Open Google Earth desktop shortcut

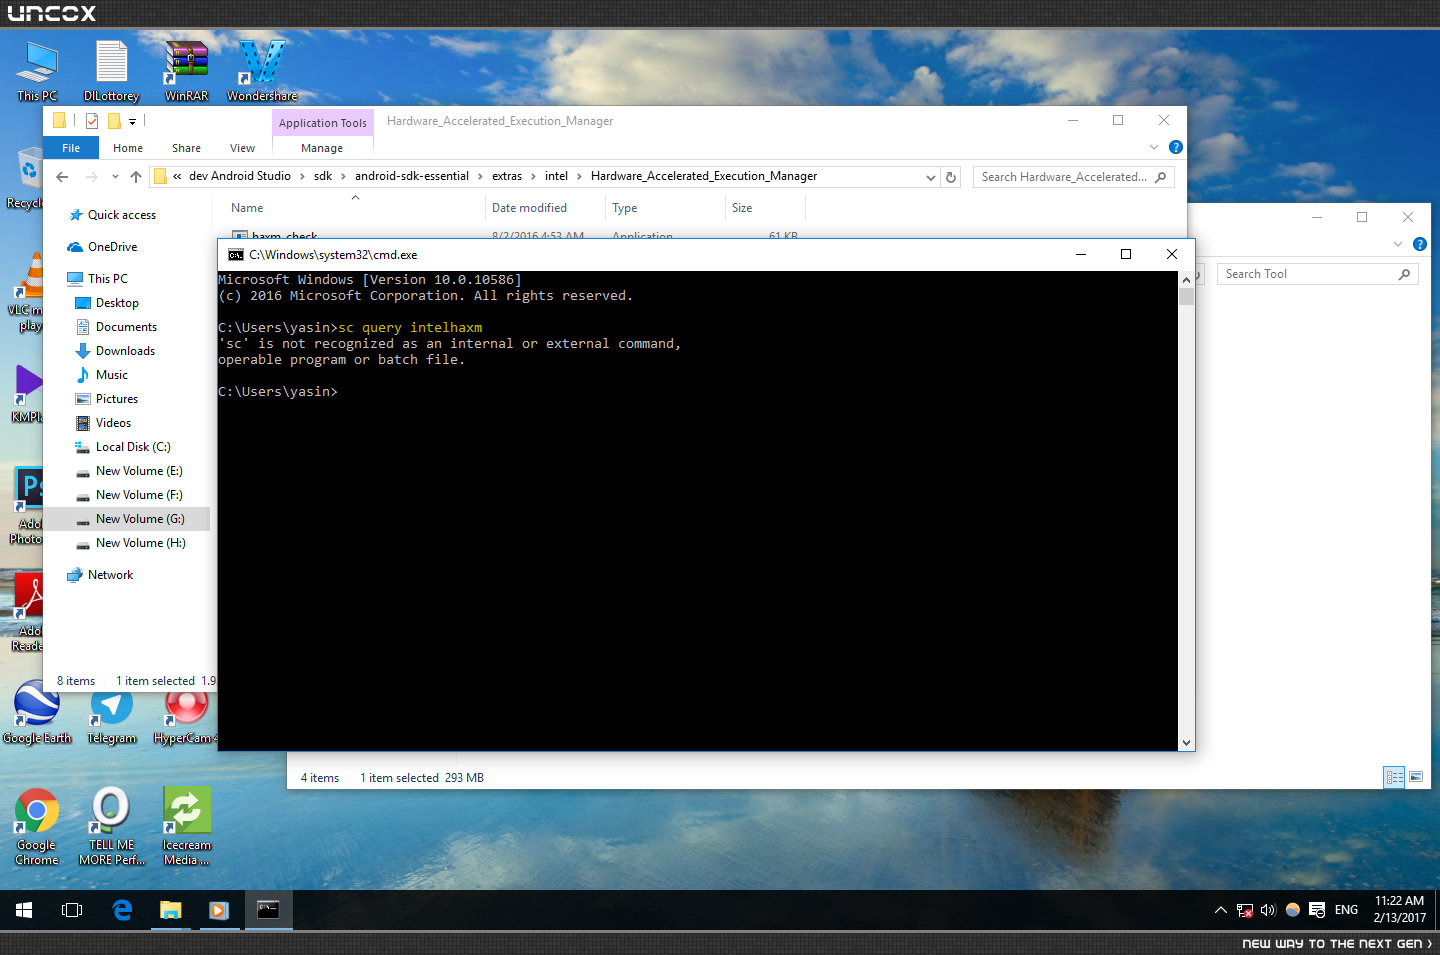pyautogui.click(x=37, y=712)
